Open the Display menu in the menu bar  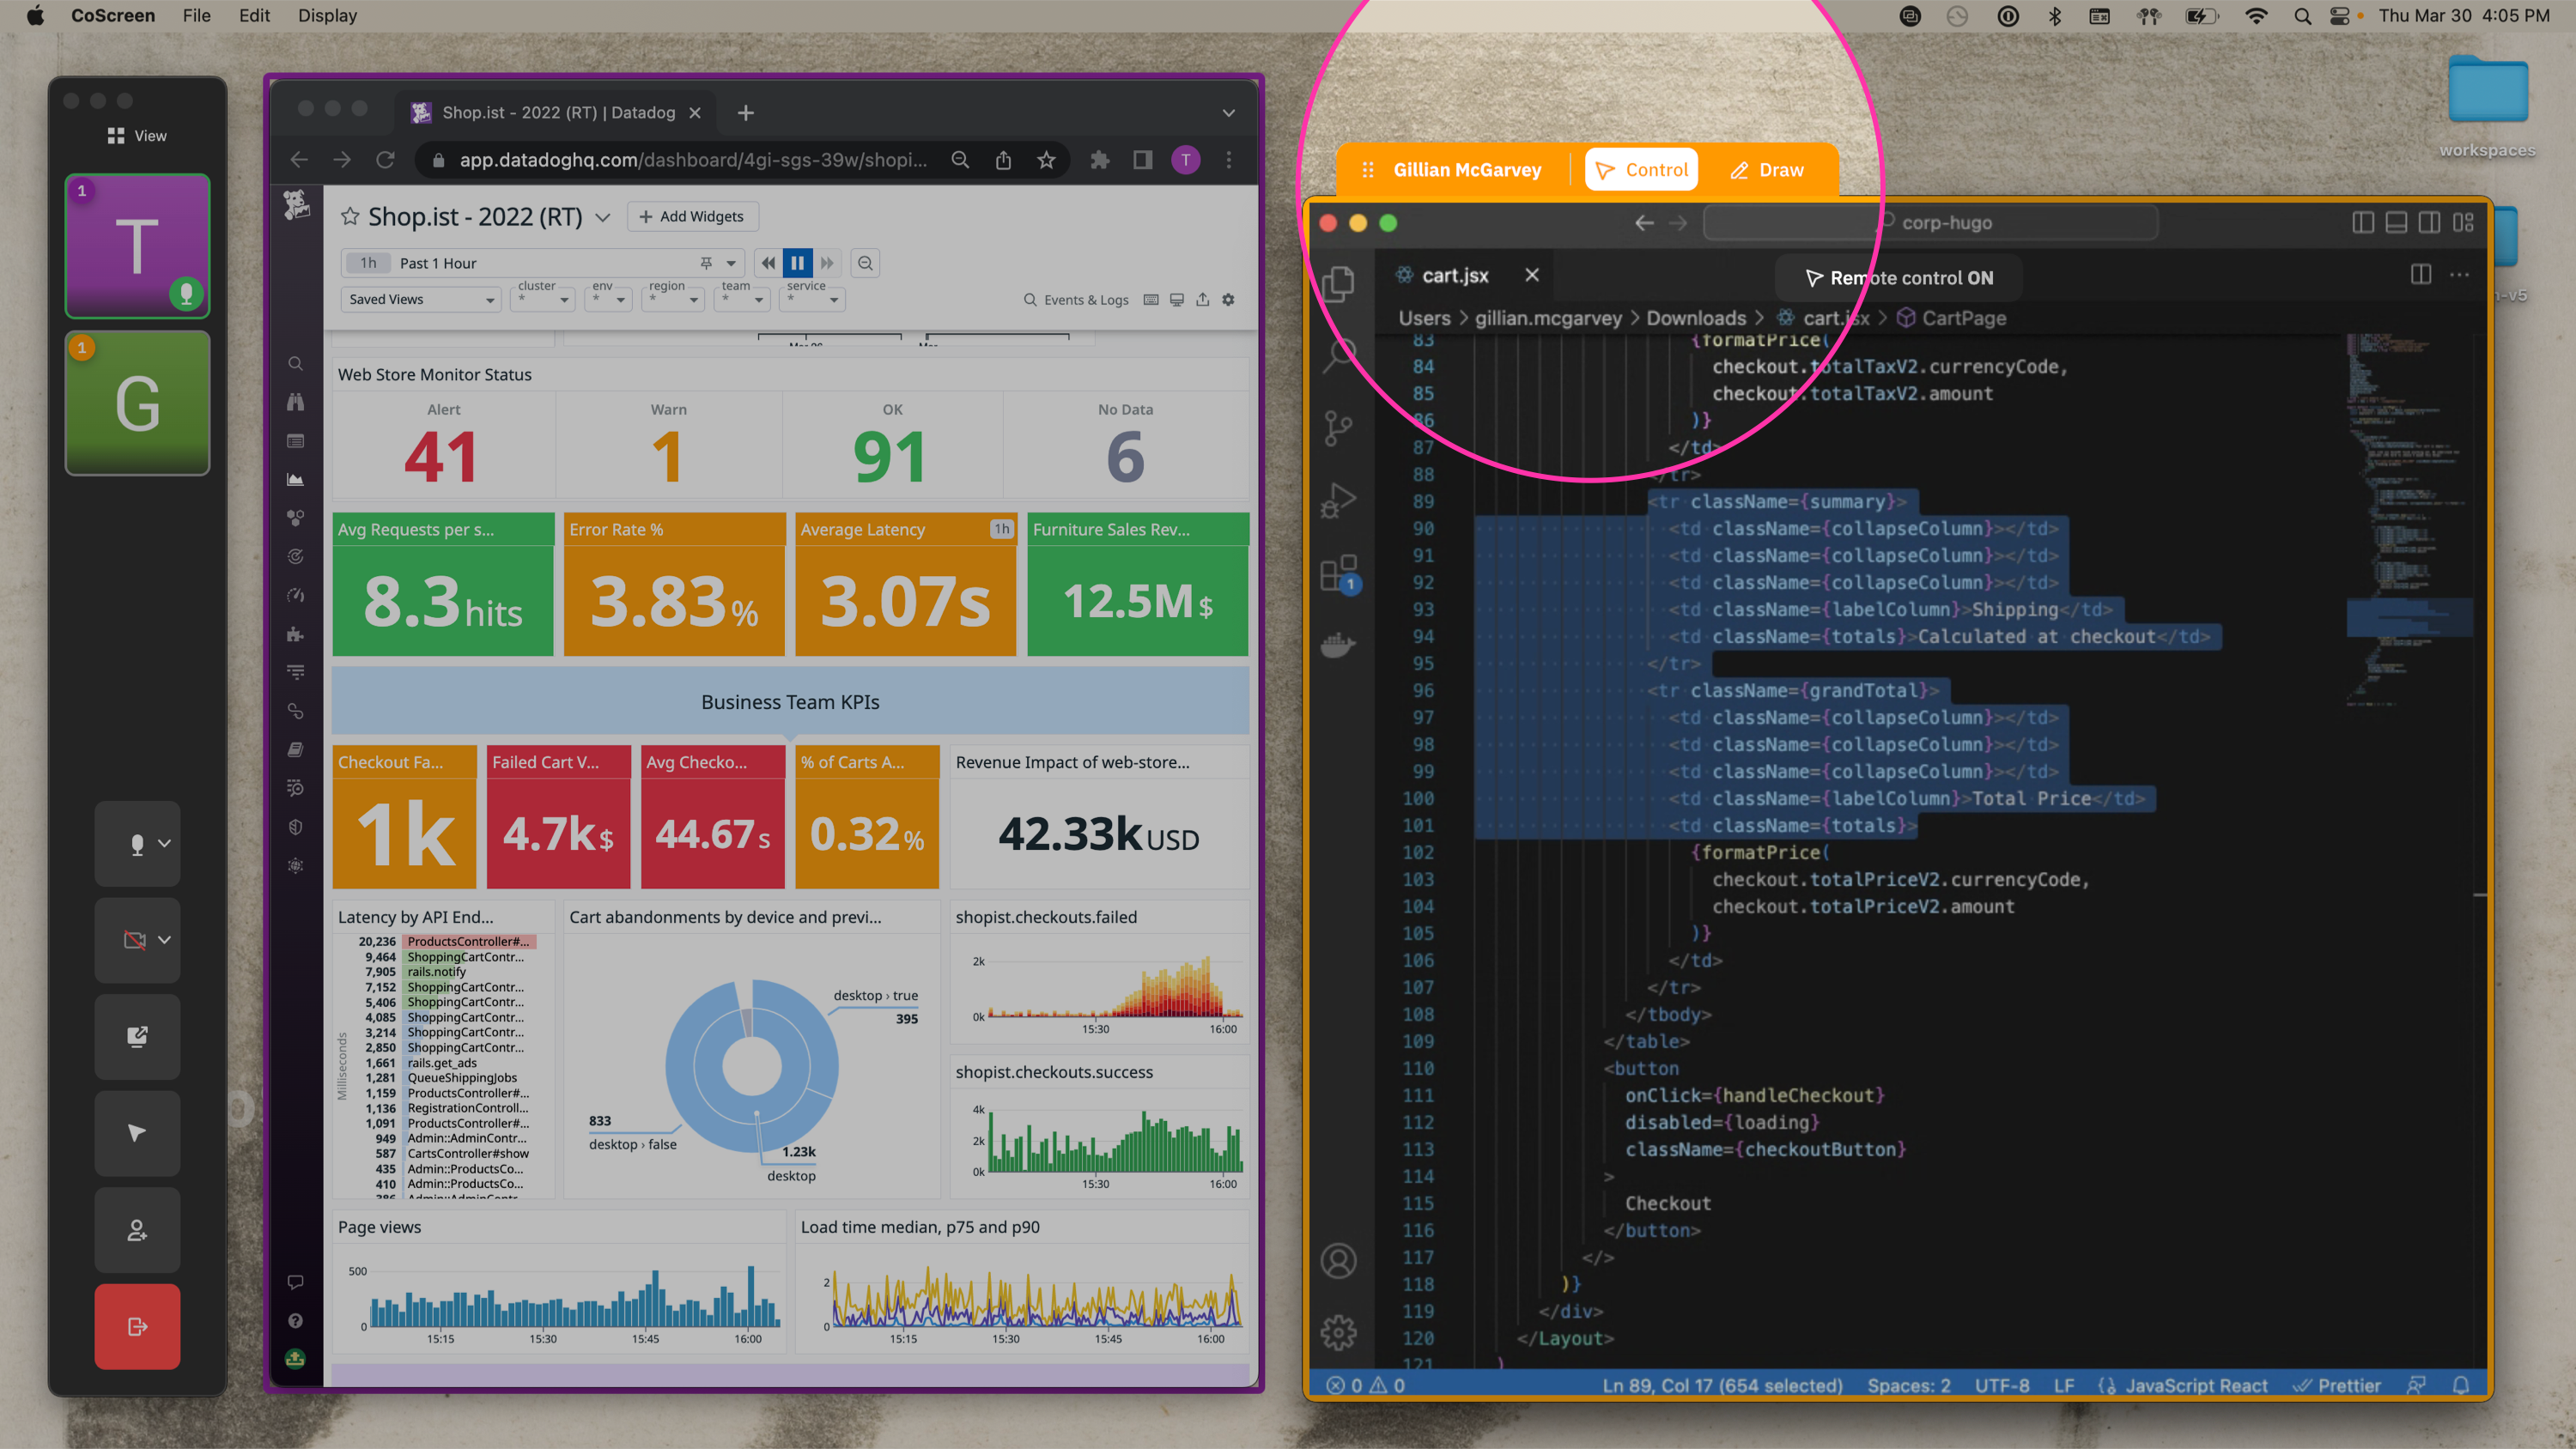pos(327,15)
